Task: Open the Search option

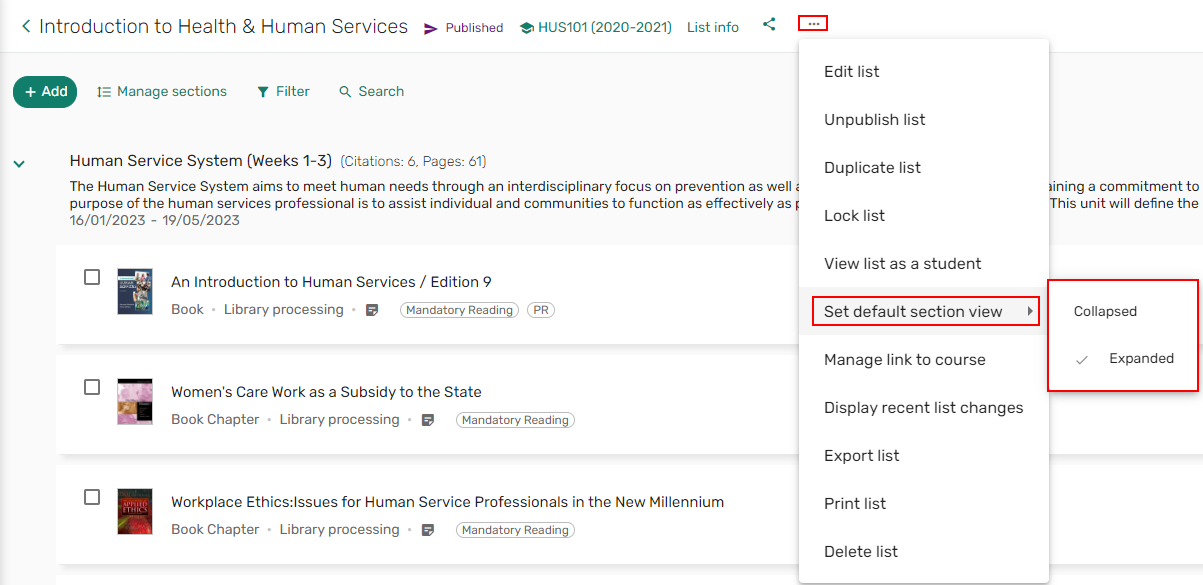Action: coord(371,92)
